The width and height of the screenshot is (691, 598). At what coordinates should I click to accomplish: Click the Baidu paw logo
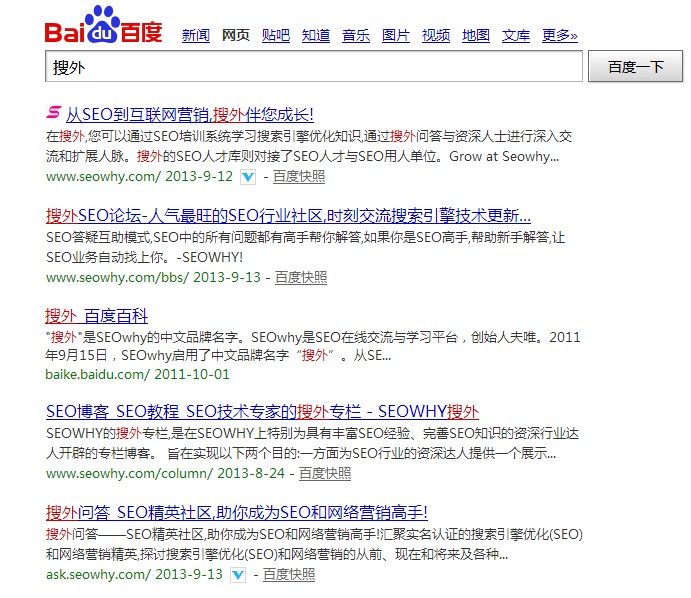coord(104,25)
